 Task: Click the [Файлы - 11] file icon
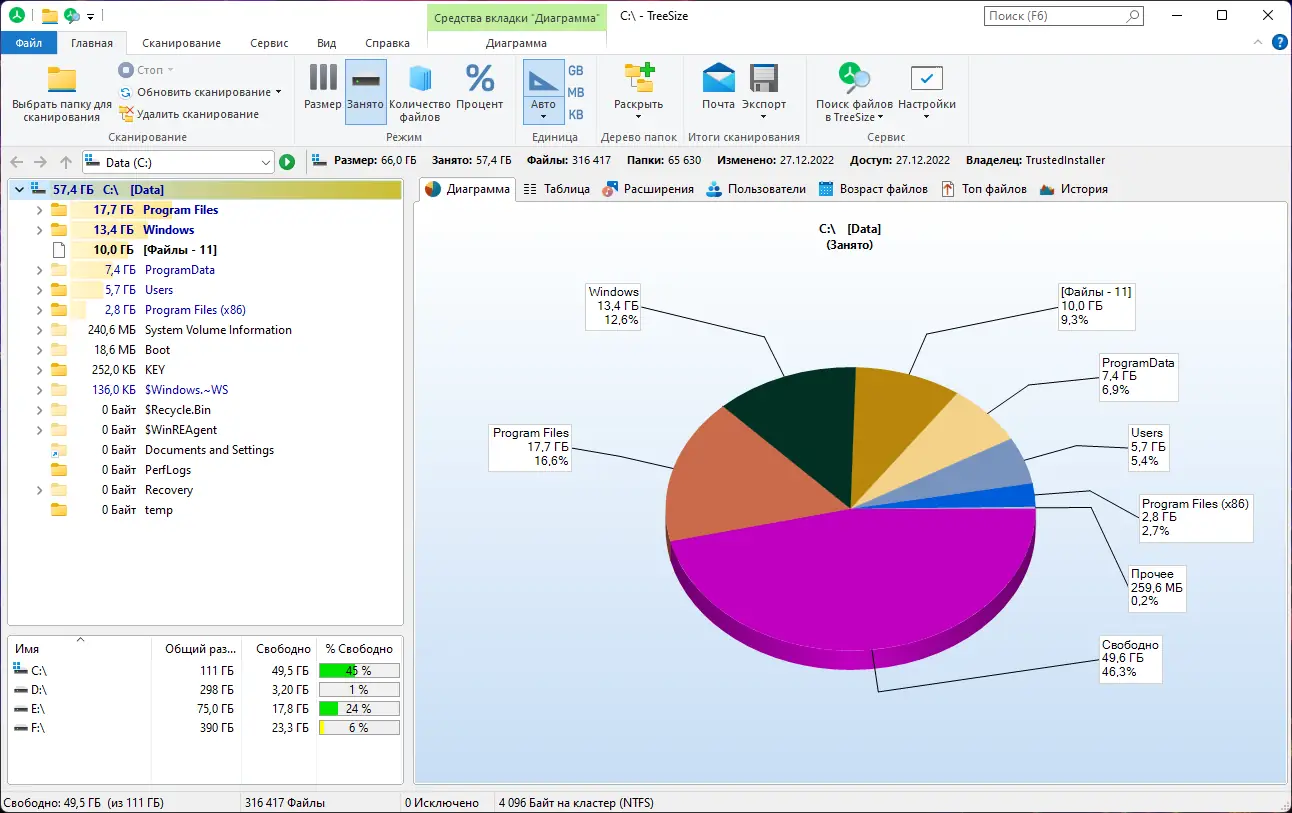pos(59,250)
